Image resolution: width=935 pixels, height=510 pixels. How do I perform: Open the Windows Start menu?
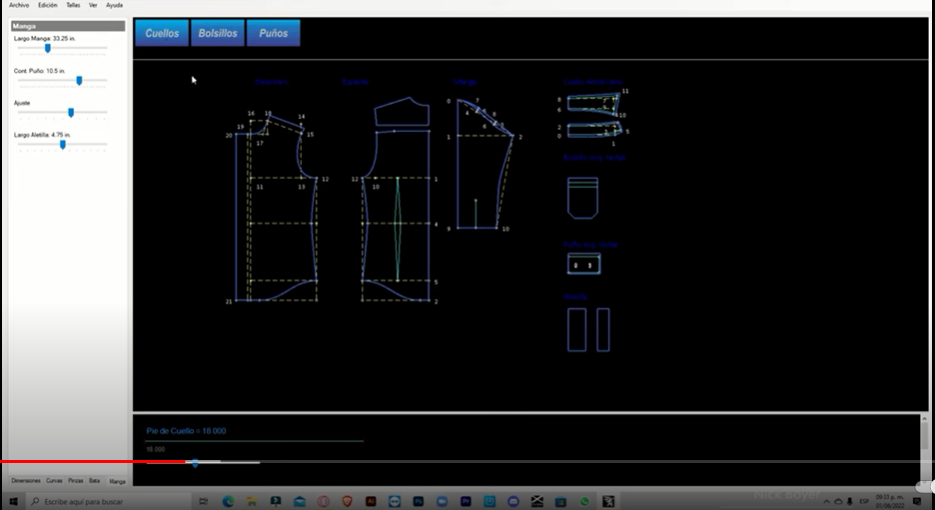point(13,502)
